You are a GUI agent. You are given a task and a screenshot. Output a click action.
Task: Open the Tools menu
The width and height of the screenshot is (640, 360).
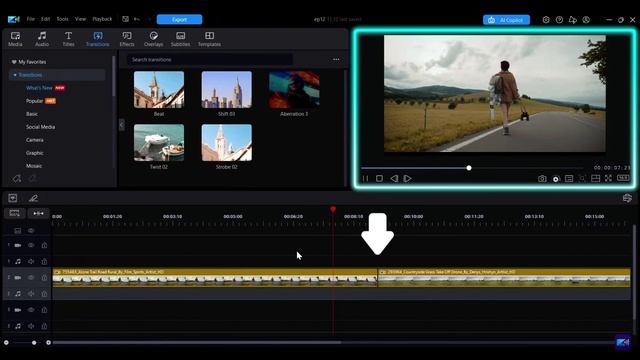click(62, 19)
